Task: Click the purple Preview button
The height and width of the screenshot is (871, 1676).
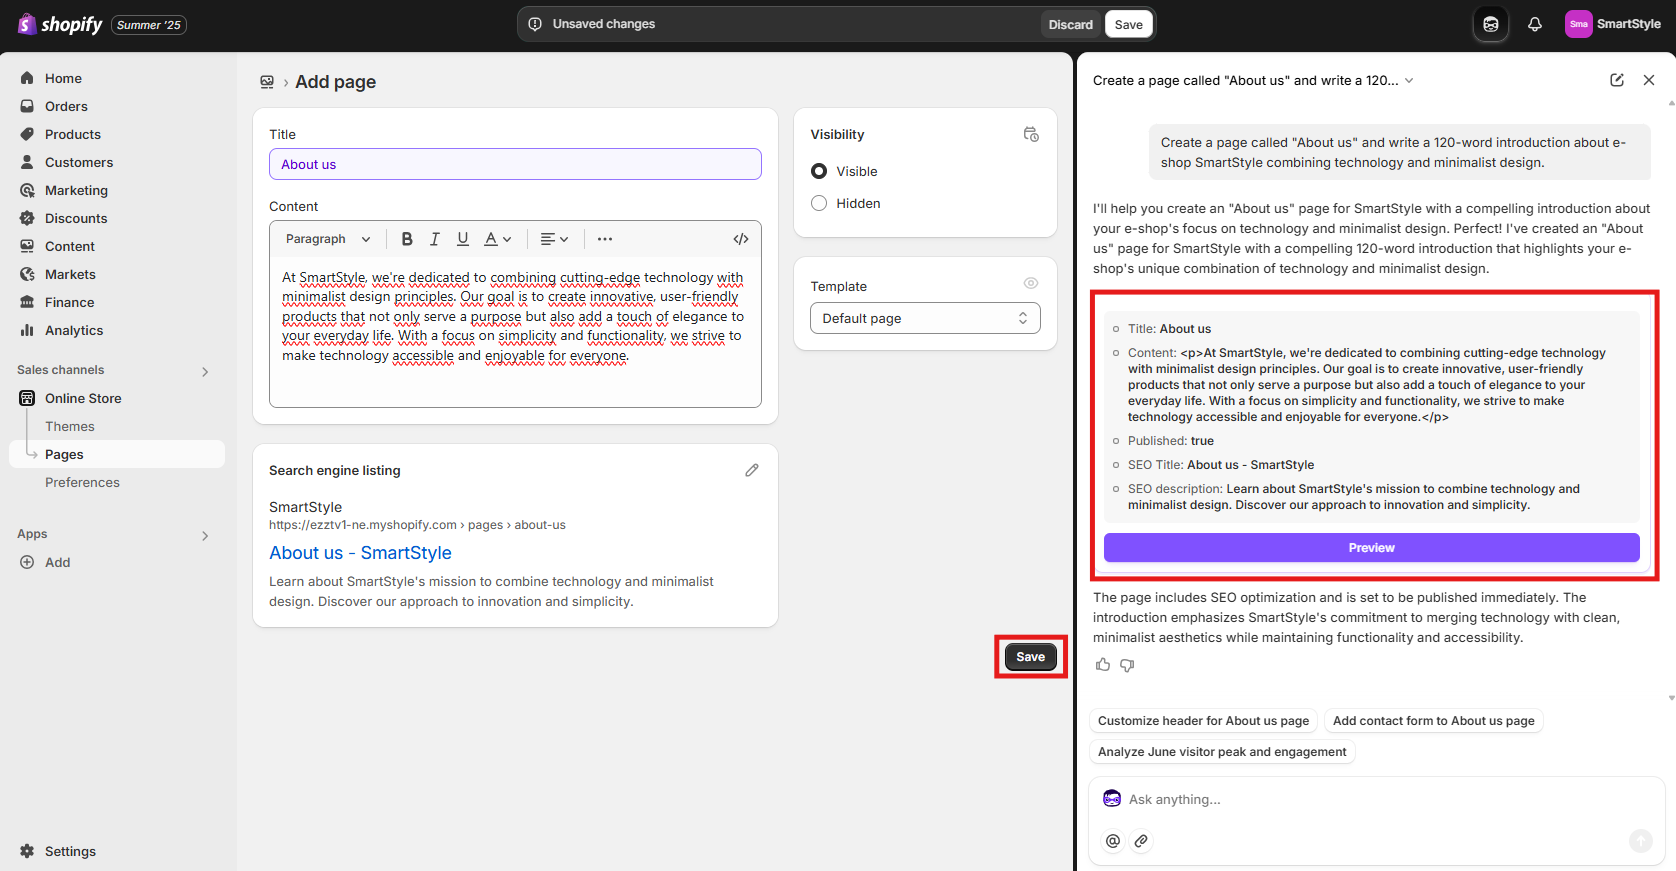Action: (1371, 548)
